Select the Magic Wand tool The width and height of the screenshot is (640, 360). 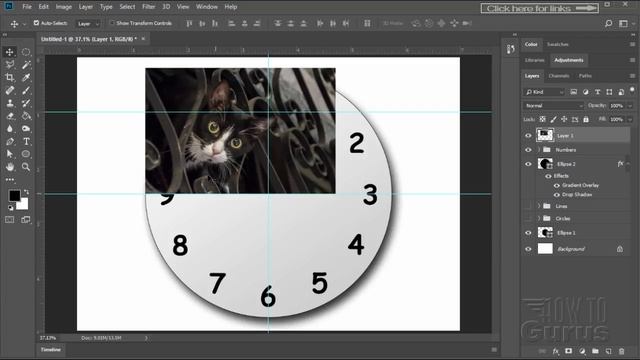26,64
